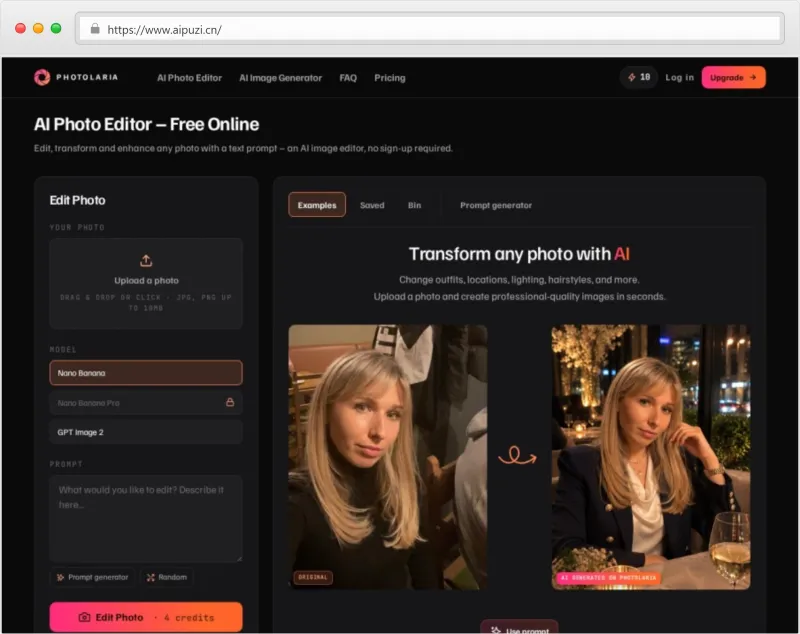Viewport: 800px width, 634px height.
Task: Click the lock icon on Nano Banana Pro
Action: (x=230, y=402)
